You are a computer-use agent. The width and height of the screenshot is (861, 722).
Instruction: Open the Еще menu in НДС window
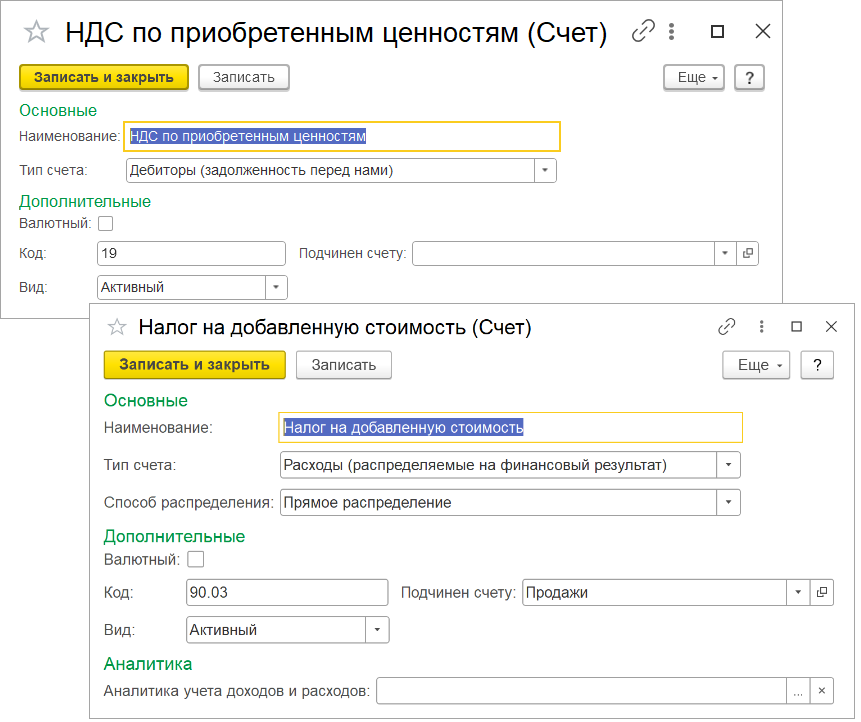pos(695,77)
